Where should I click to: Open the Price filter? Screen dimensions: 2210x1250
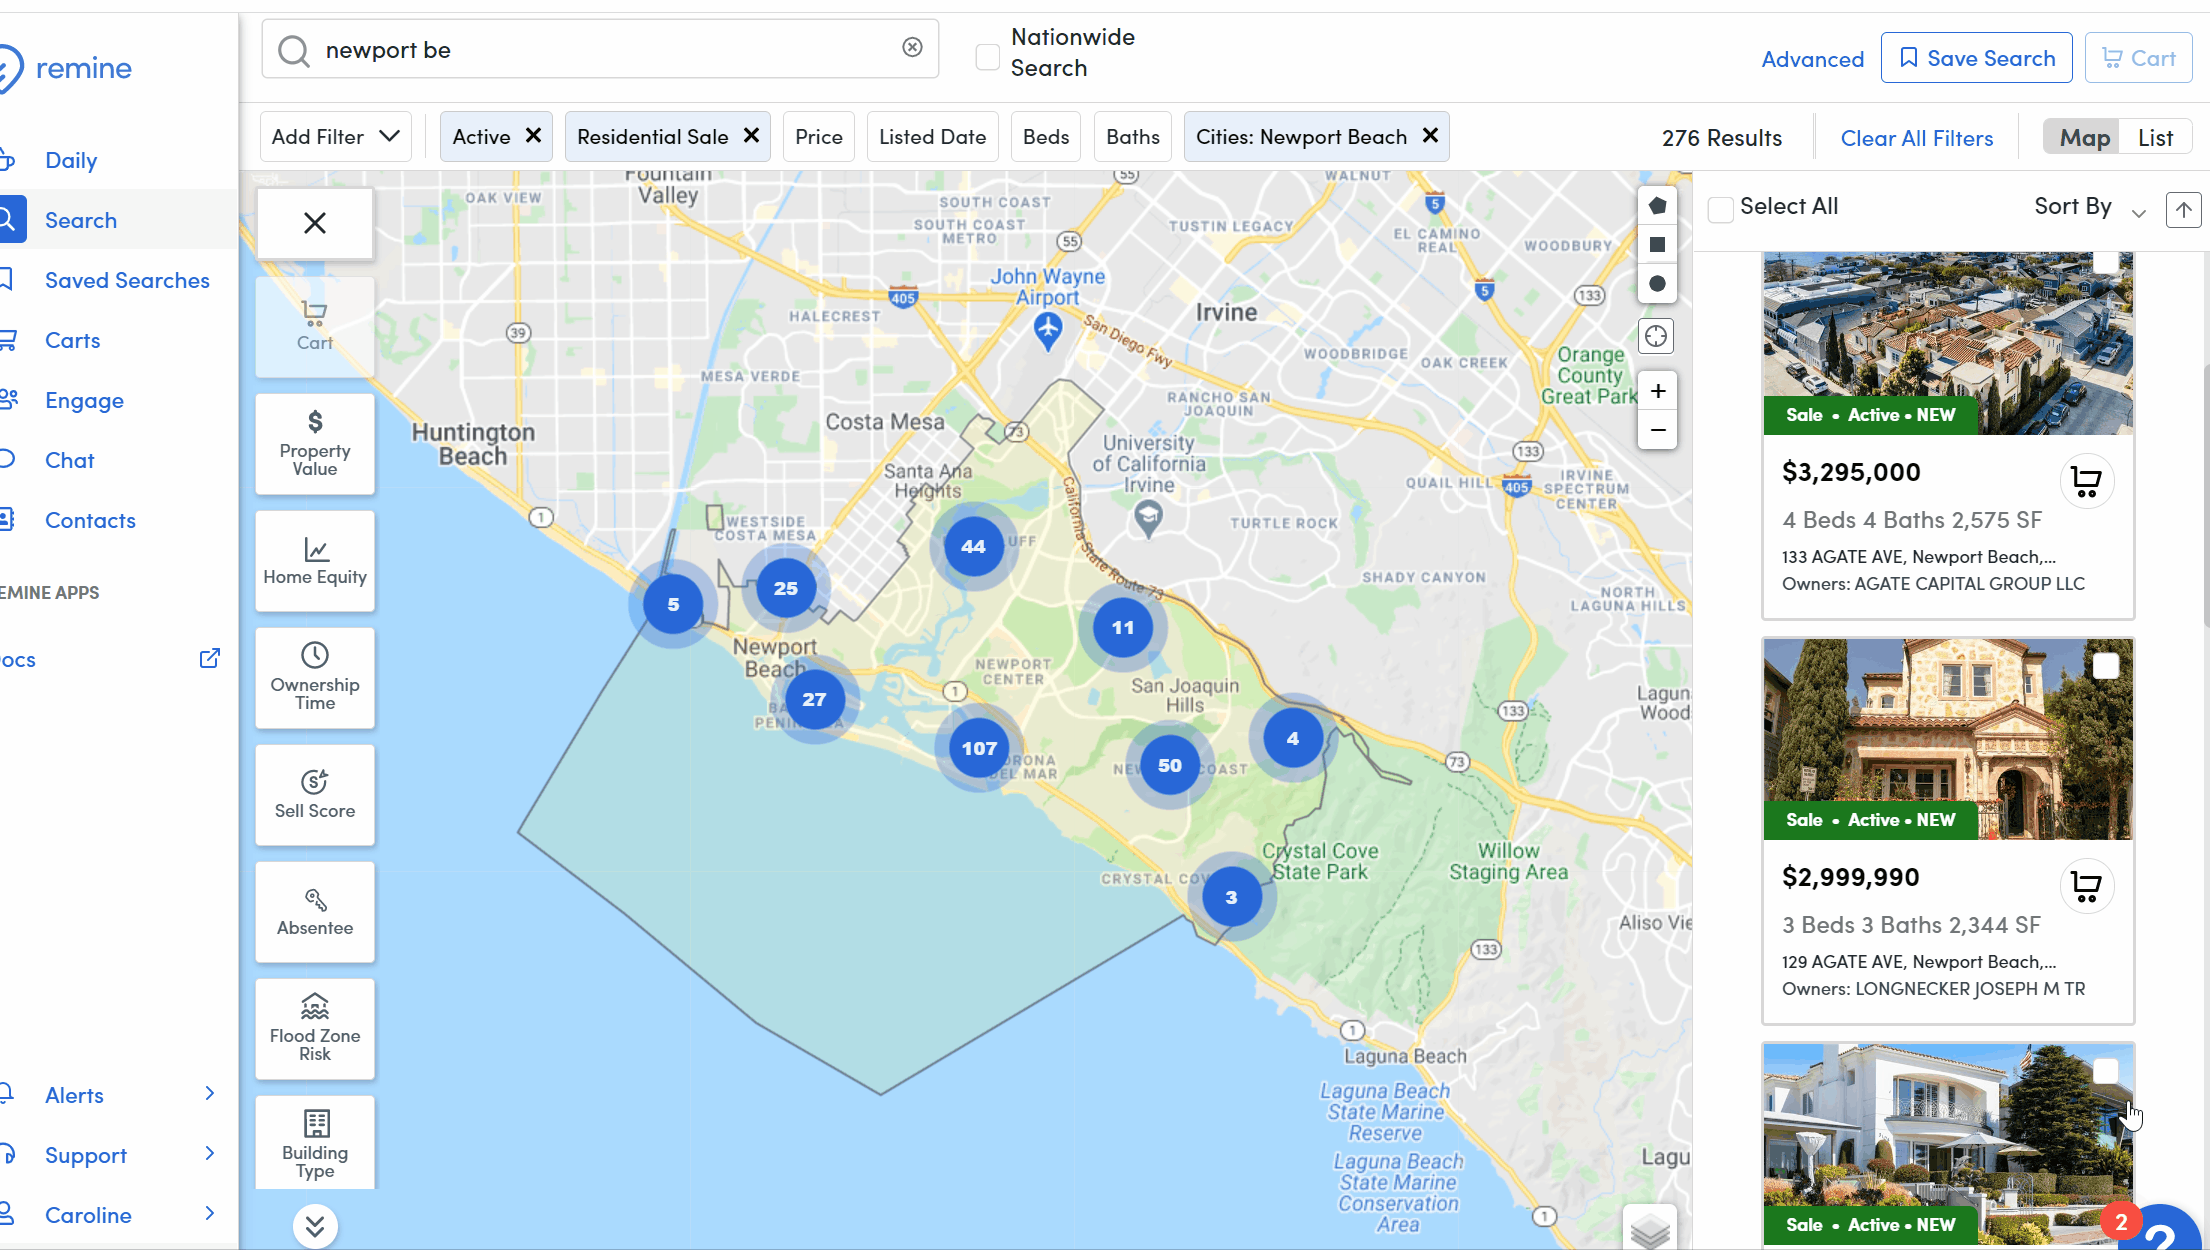[x=819, y=136]
